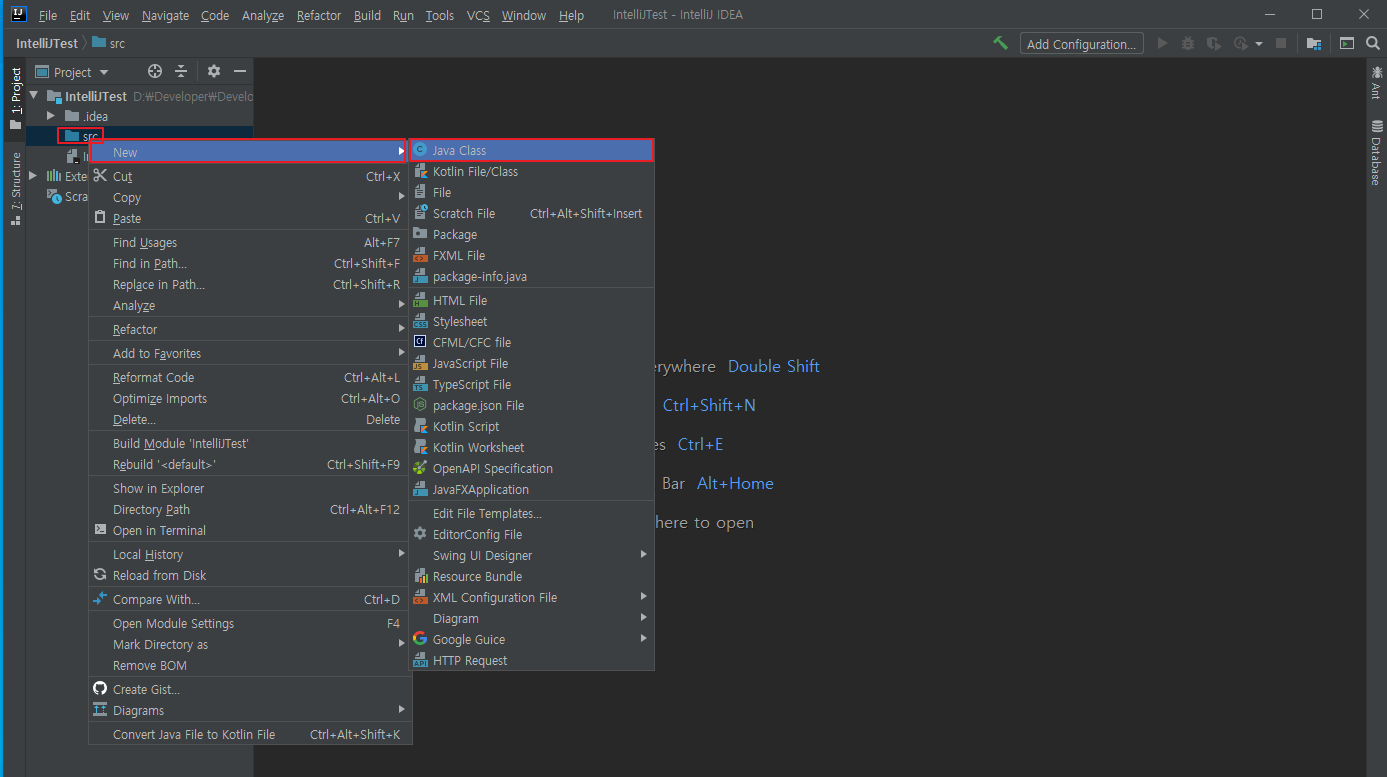Open the Project panel gear settings
The image size is (1387, 777).
click(213, 71)
